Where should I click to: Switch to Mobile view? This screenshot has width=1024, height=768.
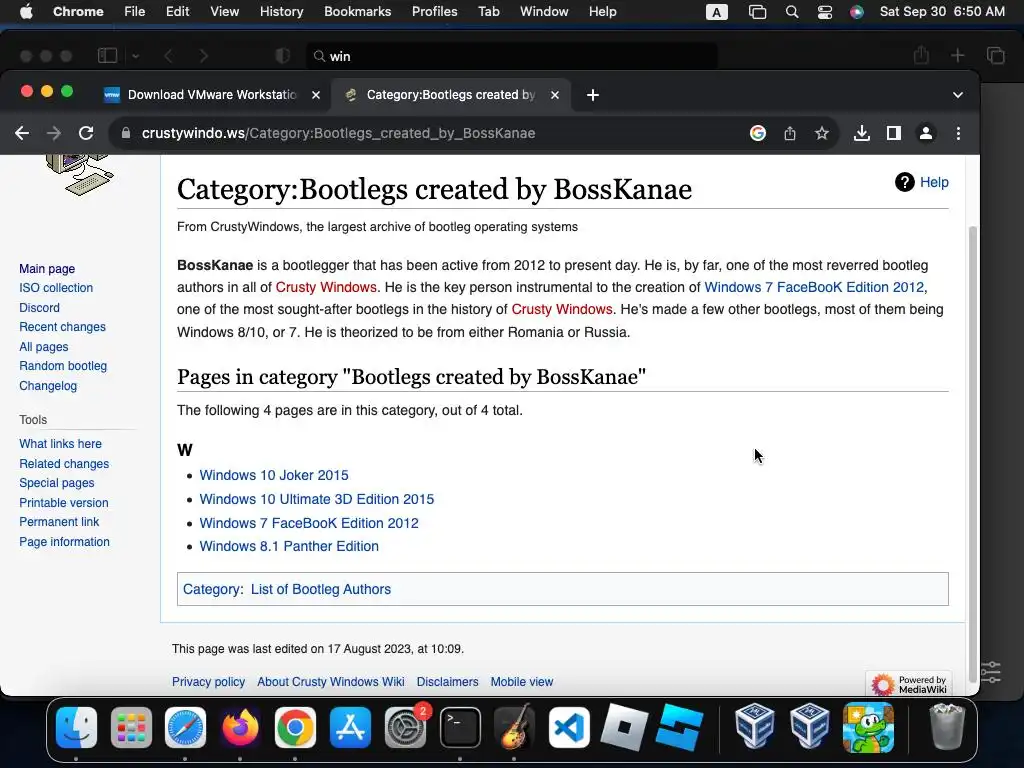[x=522, y=682]
